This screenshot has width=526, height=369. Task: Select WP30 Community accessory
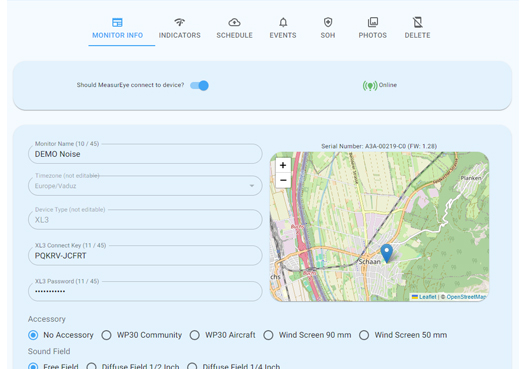[106, 335]
